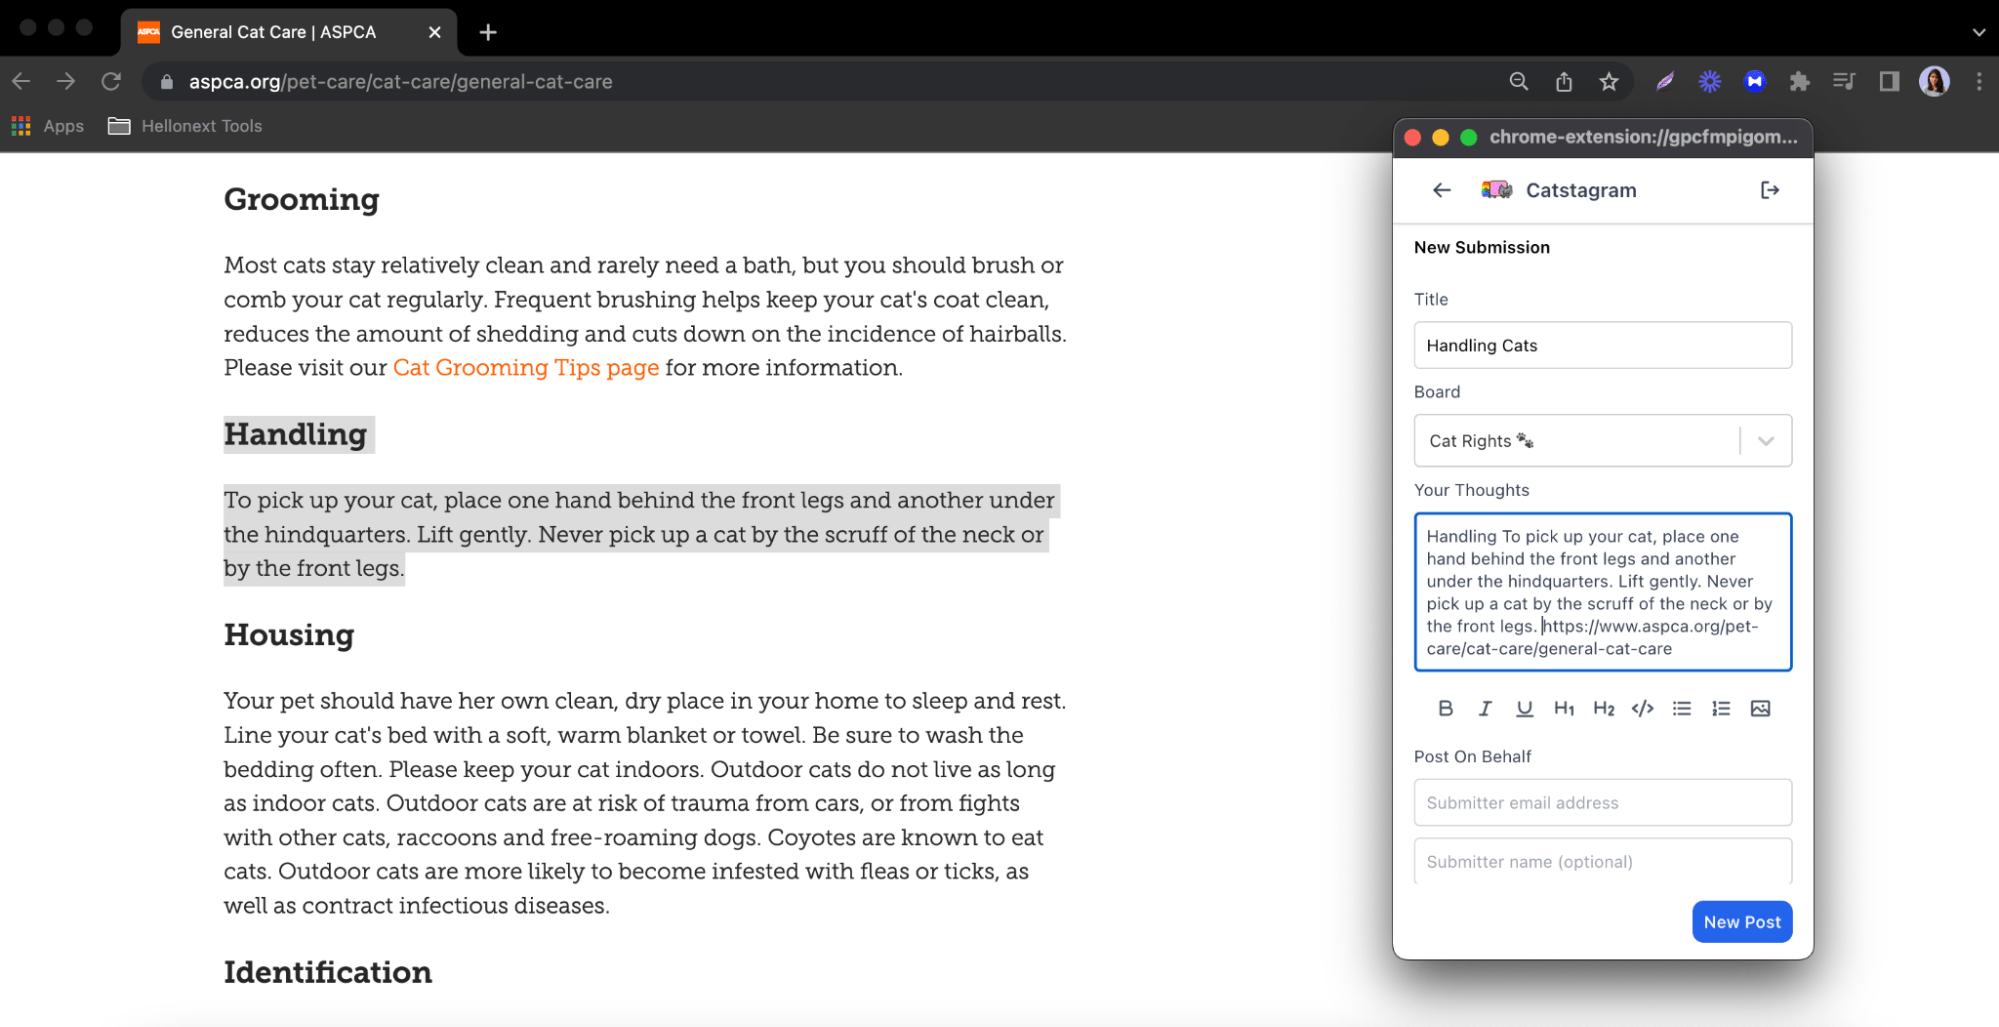The width and height of the screenshot is (1999, 1027).
Task: Create a numbered list in Your Thoughts
Action: [x=1721, y=708]
